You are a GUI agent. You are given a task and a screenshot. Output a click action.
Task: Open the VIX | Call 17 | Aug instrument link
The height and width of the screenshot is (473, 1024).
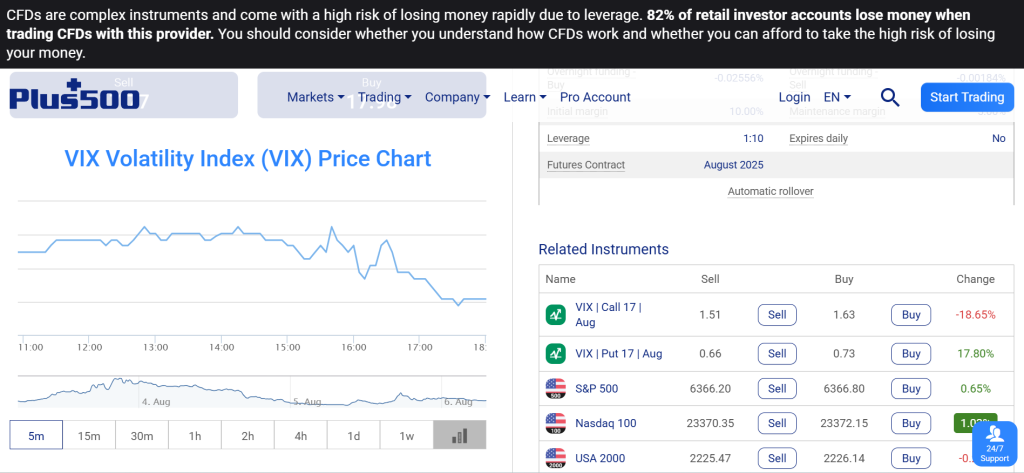[608, 314]
